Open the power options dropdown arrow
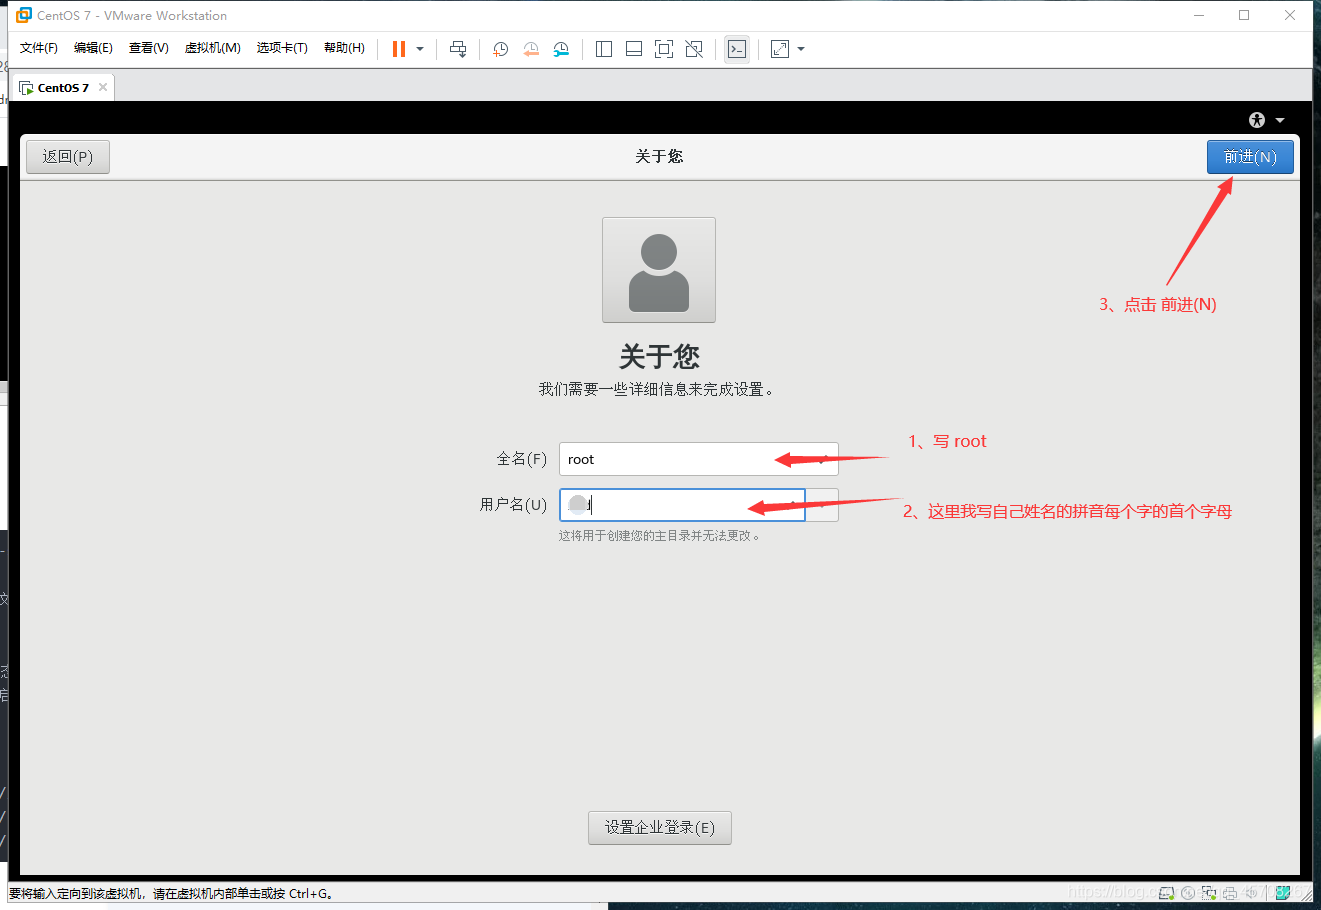This screenshot has height=910, width=1321. click(419, 48)
